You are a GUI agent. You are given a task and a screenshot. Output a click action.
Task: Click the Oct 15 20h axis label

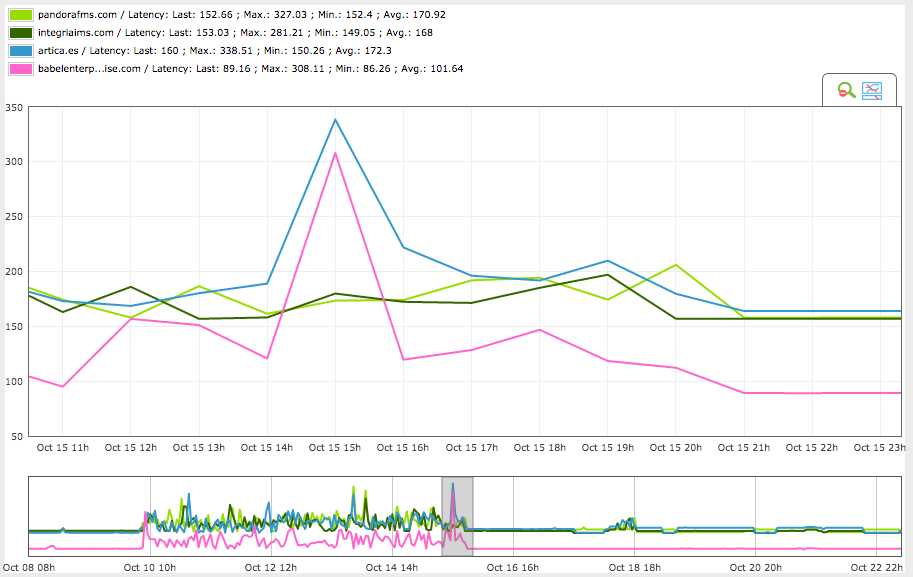675,448
